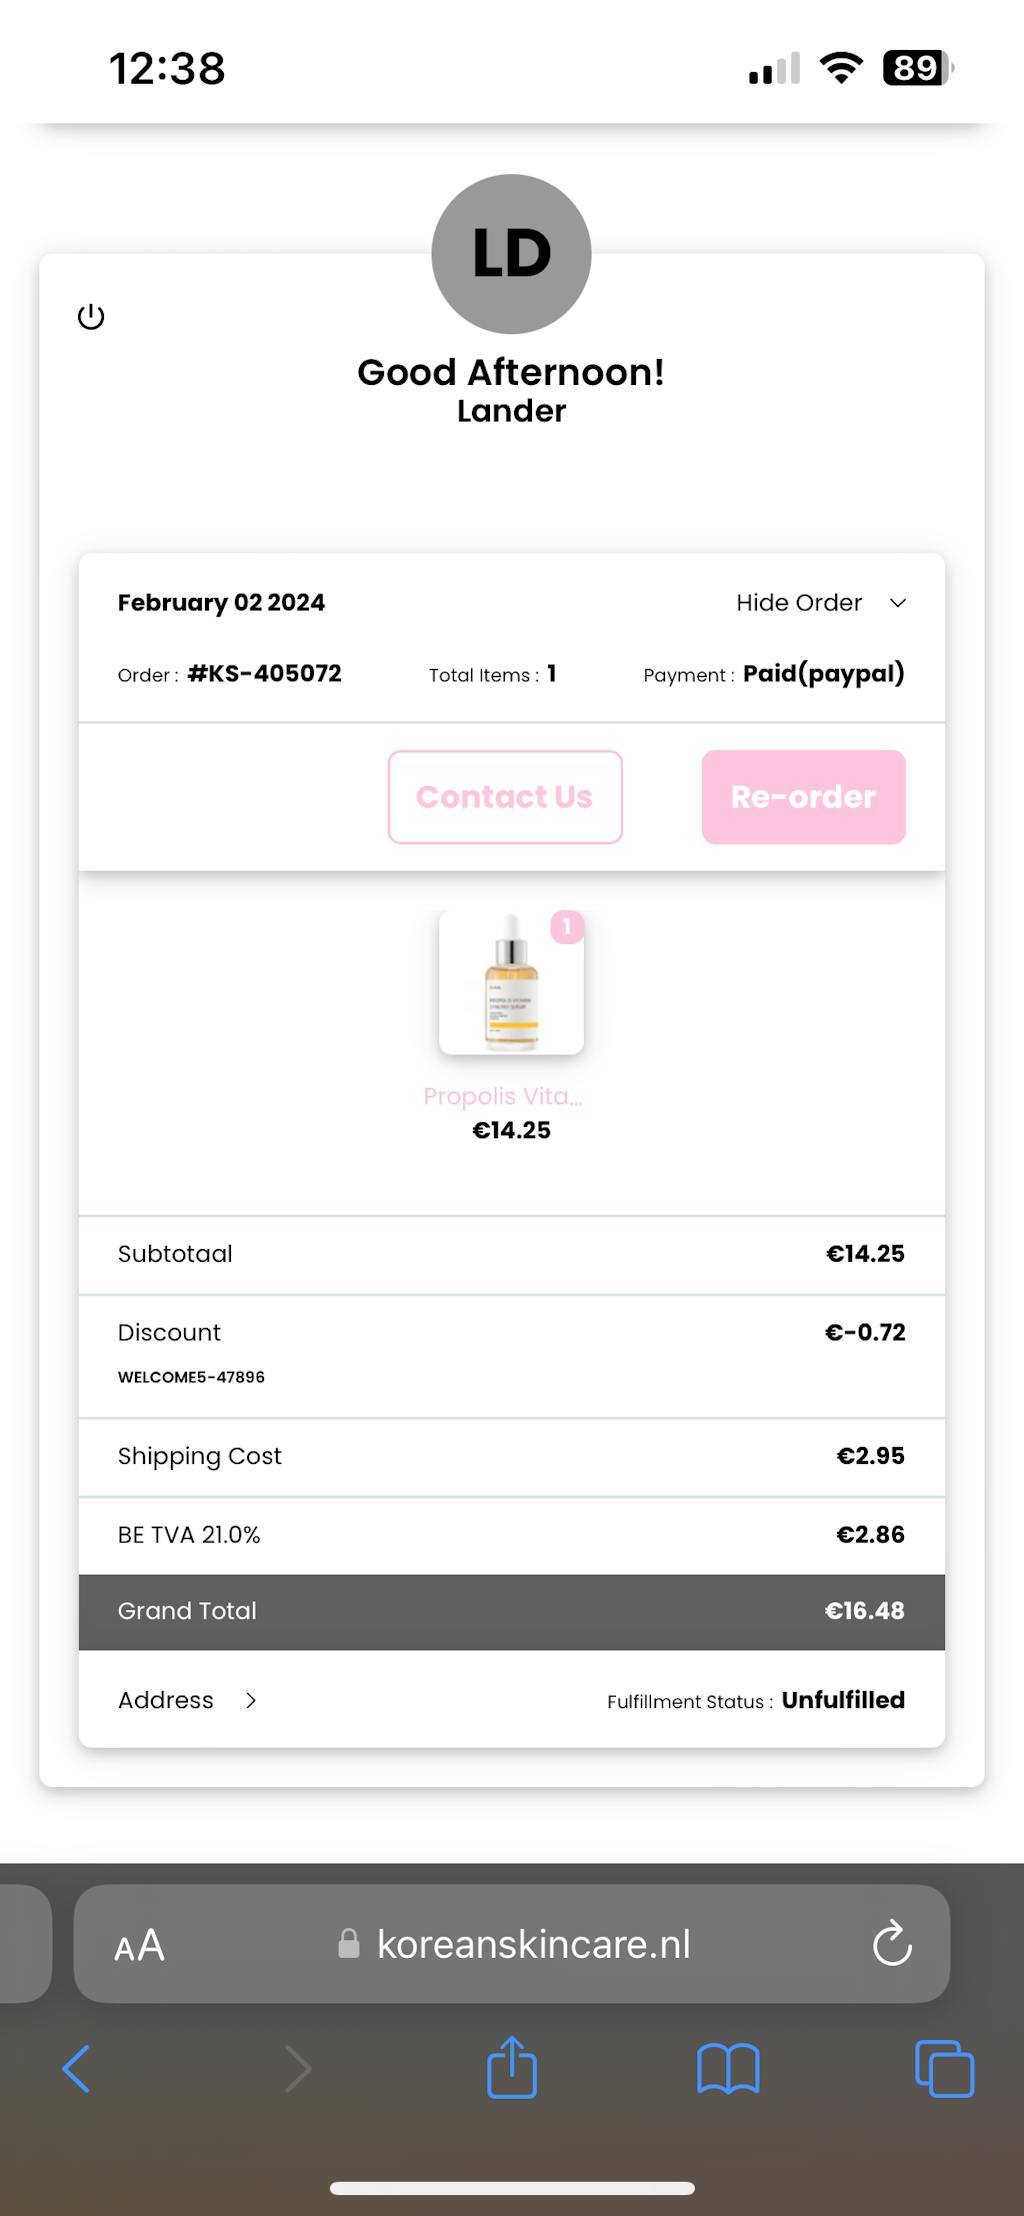Tap the LD profile avatar
This screenshot has width=1024, height=2216.
tap(511, 254)
